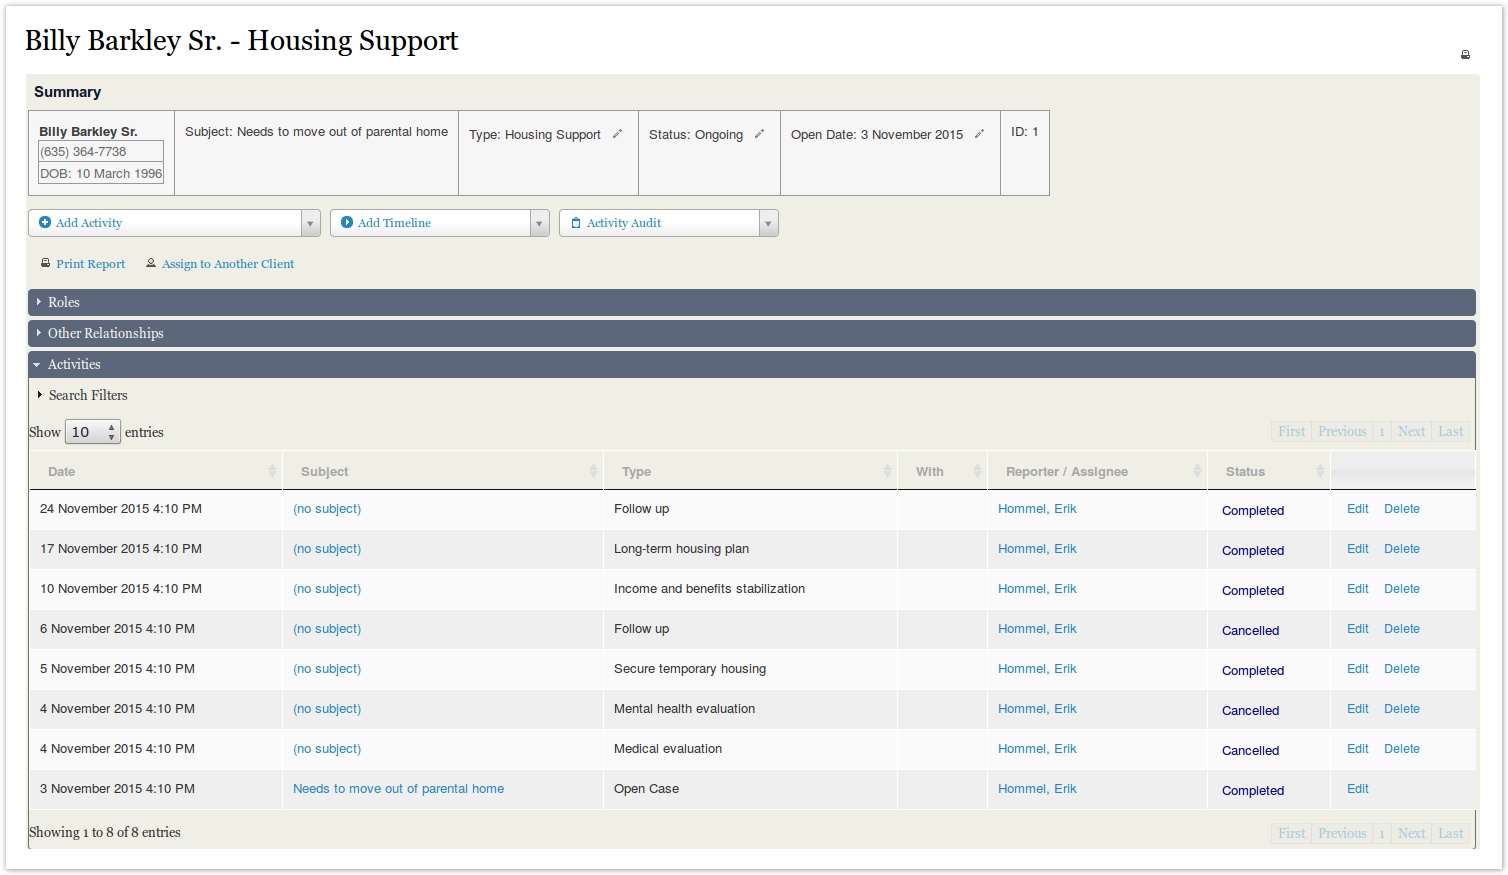Click the person icon for Assign to Another Client
Screen dimensions: 1508x875
151,264
